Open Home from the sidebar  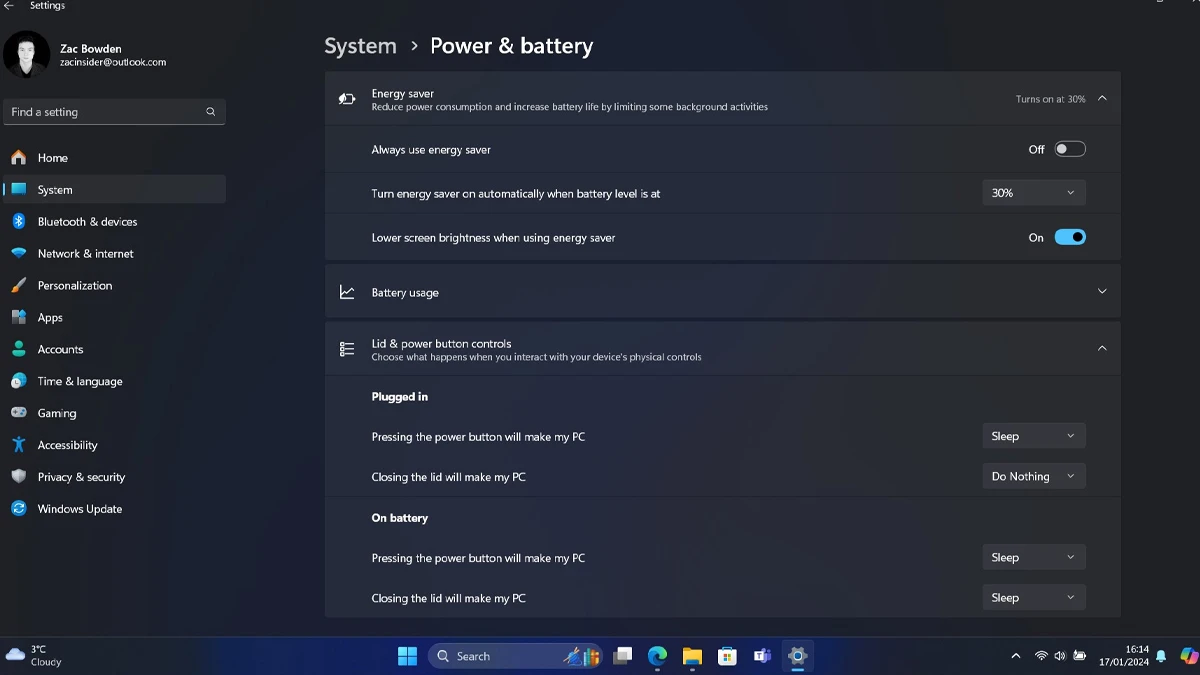(x=114, y=158)
